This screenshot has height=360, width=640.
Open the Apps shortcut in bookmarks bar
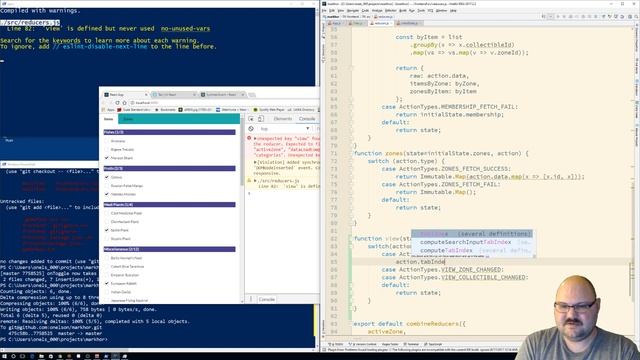click(109, 110)
